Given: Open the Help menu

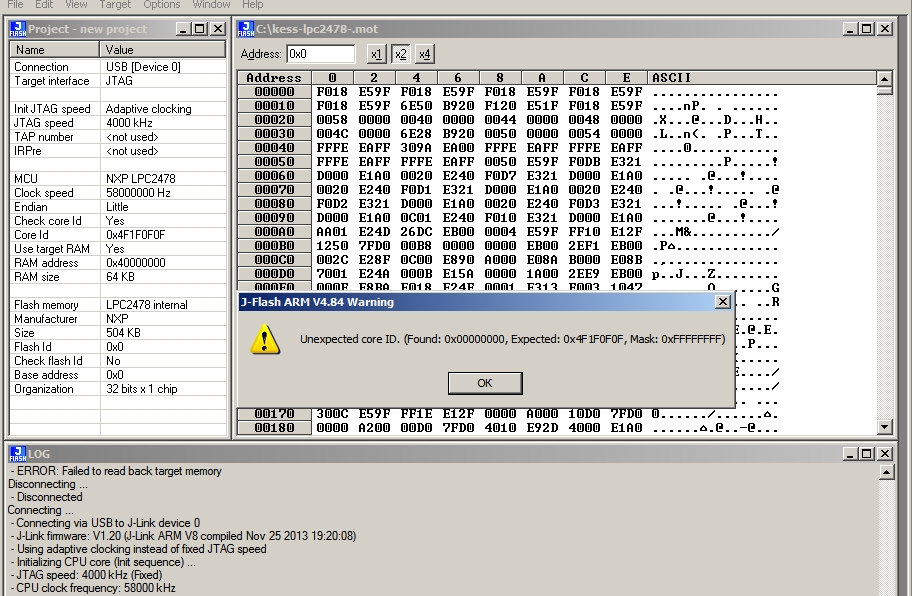Looking at the screenshot, I should [252, 5].
